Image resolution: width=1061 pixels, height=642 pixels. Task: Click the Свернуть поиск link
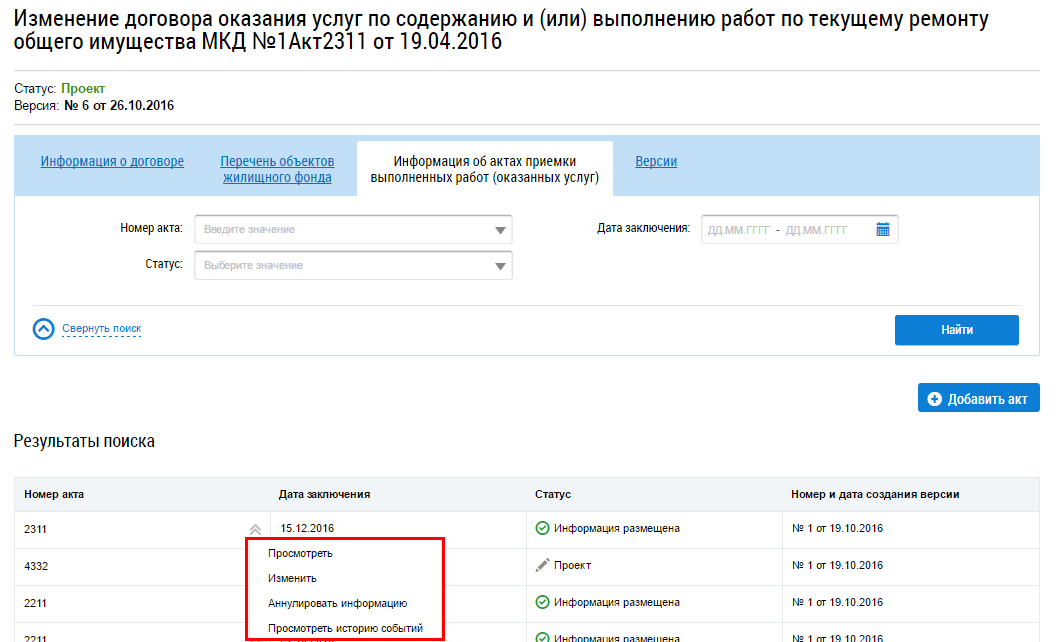pos(101,328)
